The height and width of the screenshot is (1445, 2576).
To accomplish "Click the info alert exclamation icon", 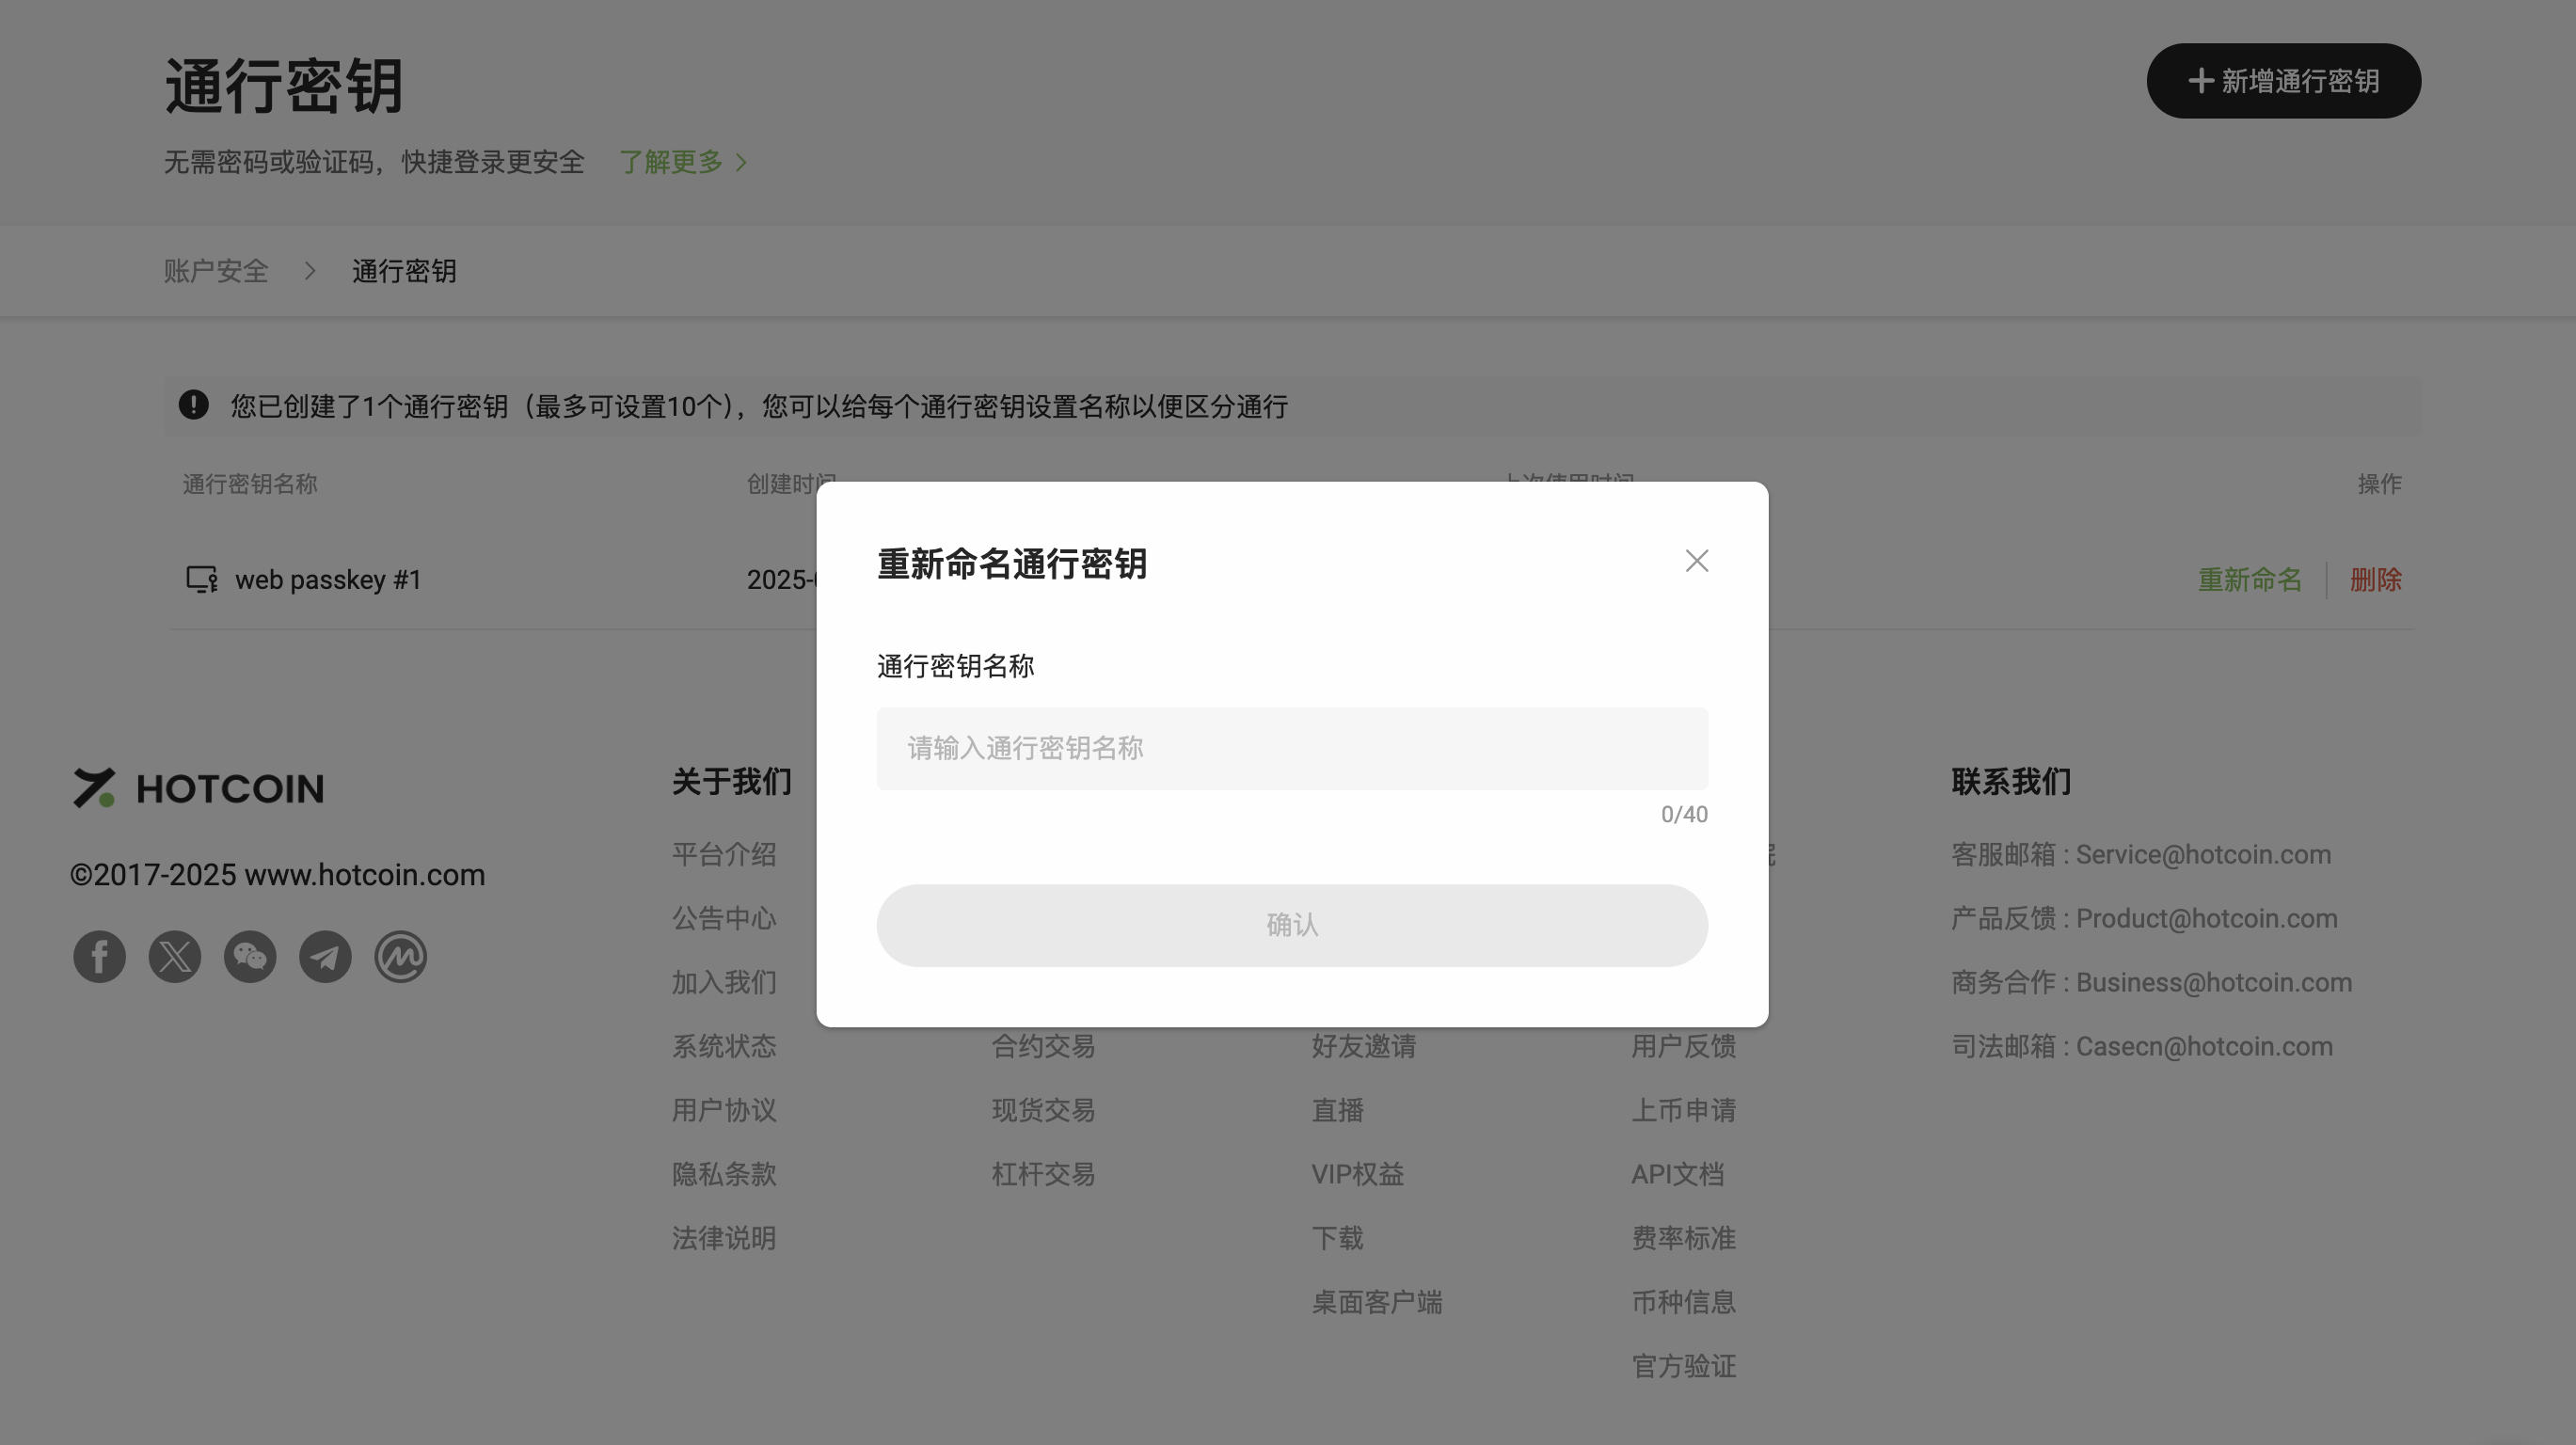I will pos(194,405).
